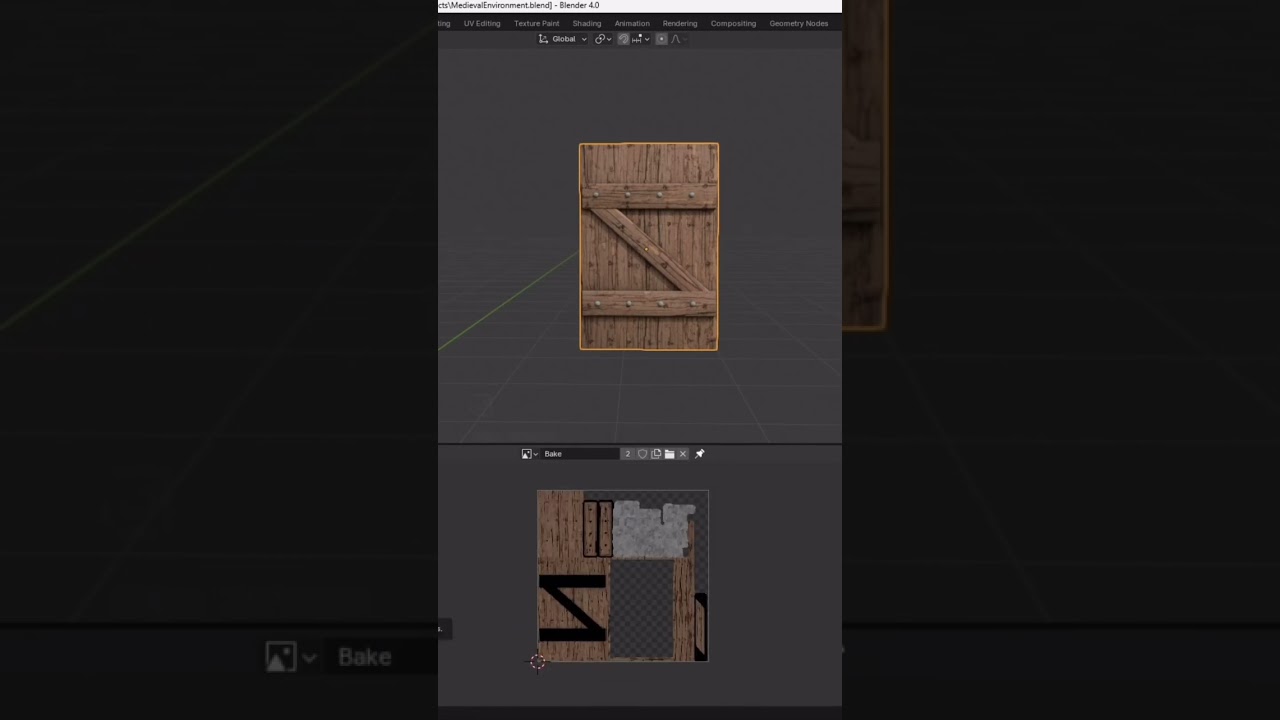Create a new image with the duplicate icon

click(656, 454)
